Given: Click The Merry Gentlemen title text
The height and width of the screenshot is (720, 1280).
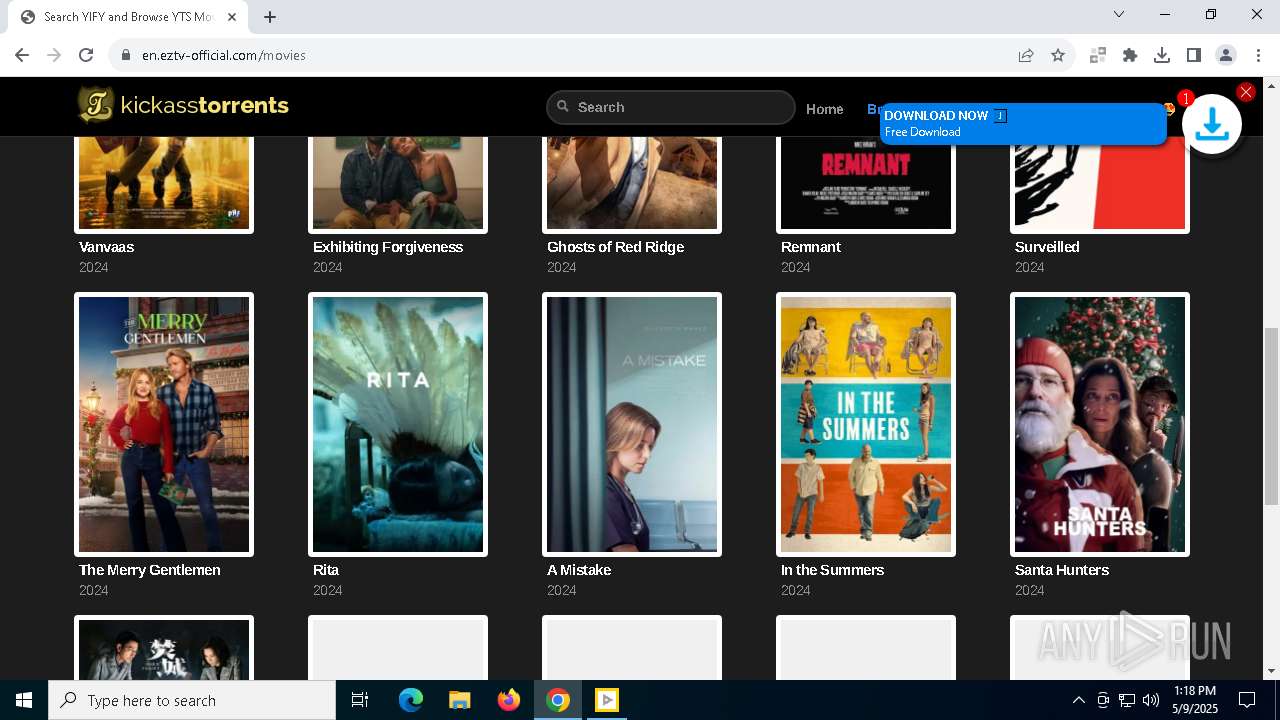Looking at the screenshot, I should pyautogui.click(x=150, y=570).
